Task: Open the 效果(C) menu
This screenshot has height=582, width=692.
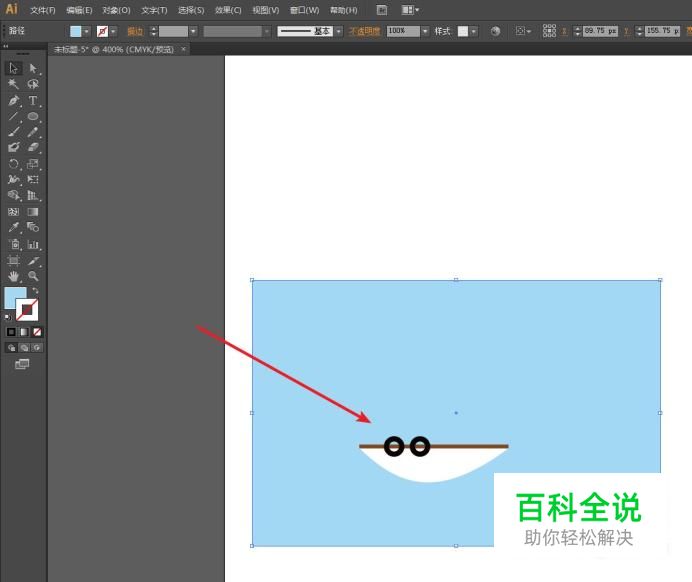Action: click(x=228, y=10)
